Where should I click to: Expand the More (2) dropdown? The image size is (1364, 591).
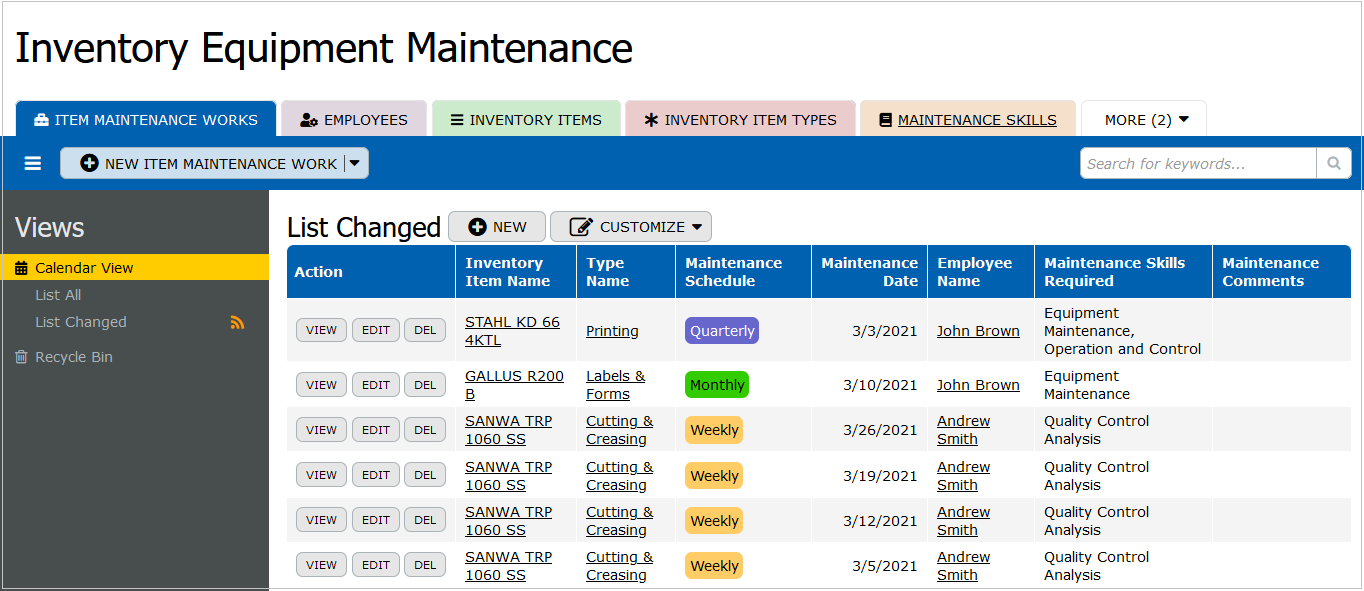pyautogui.click(x=1146, y=120)
